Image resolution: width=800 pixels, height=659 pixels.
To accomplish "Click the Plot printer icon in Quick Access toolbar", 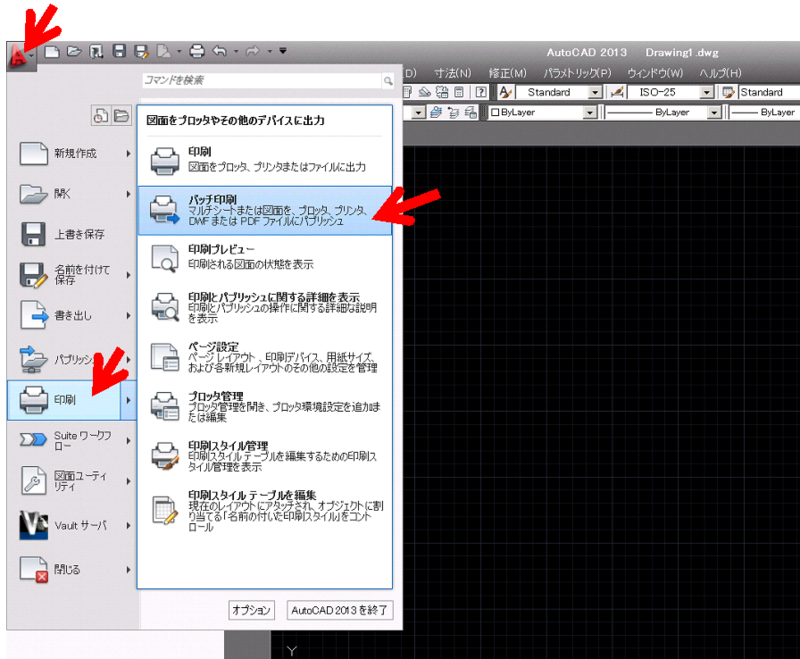I will point(197,51).
